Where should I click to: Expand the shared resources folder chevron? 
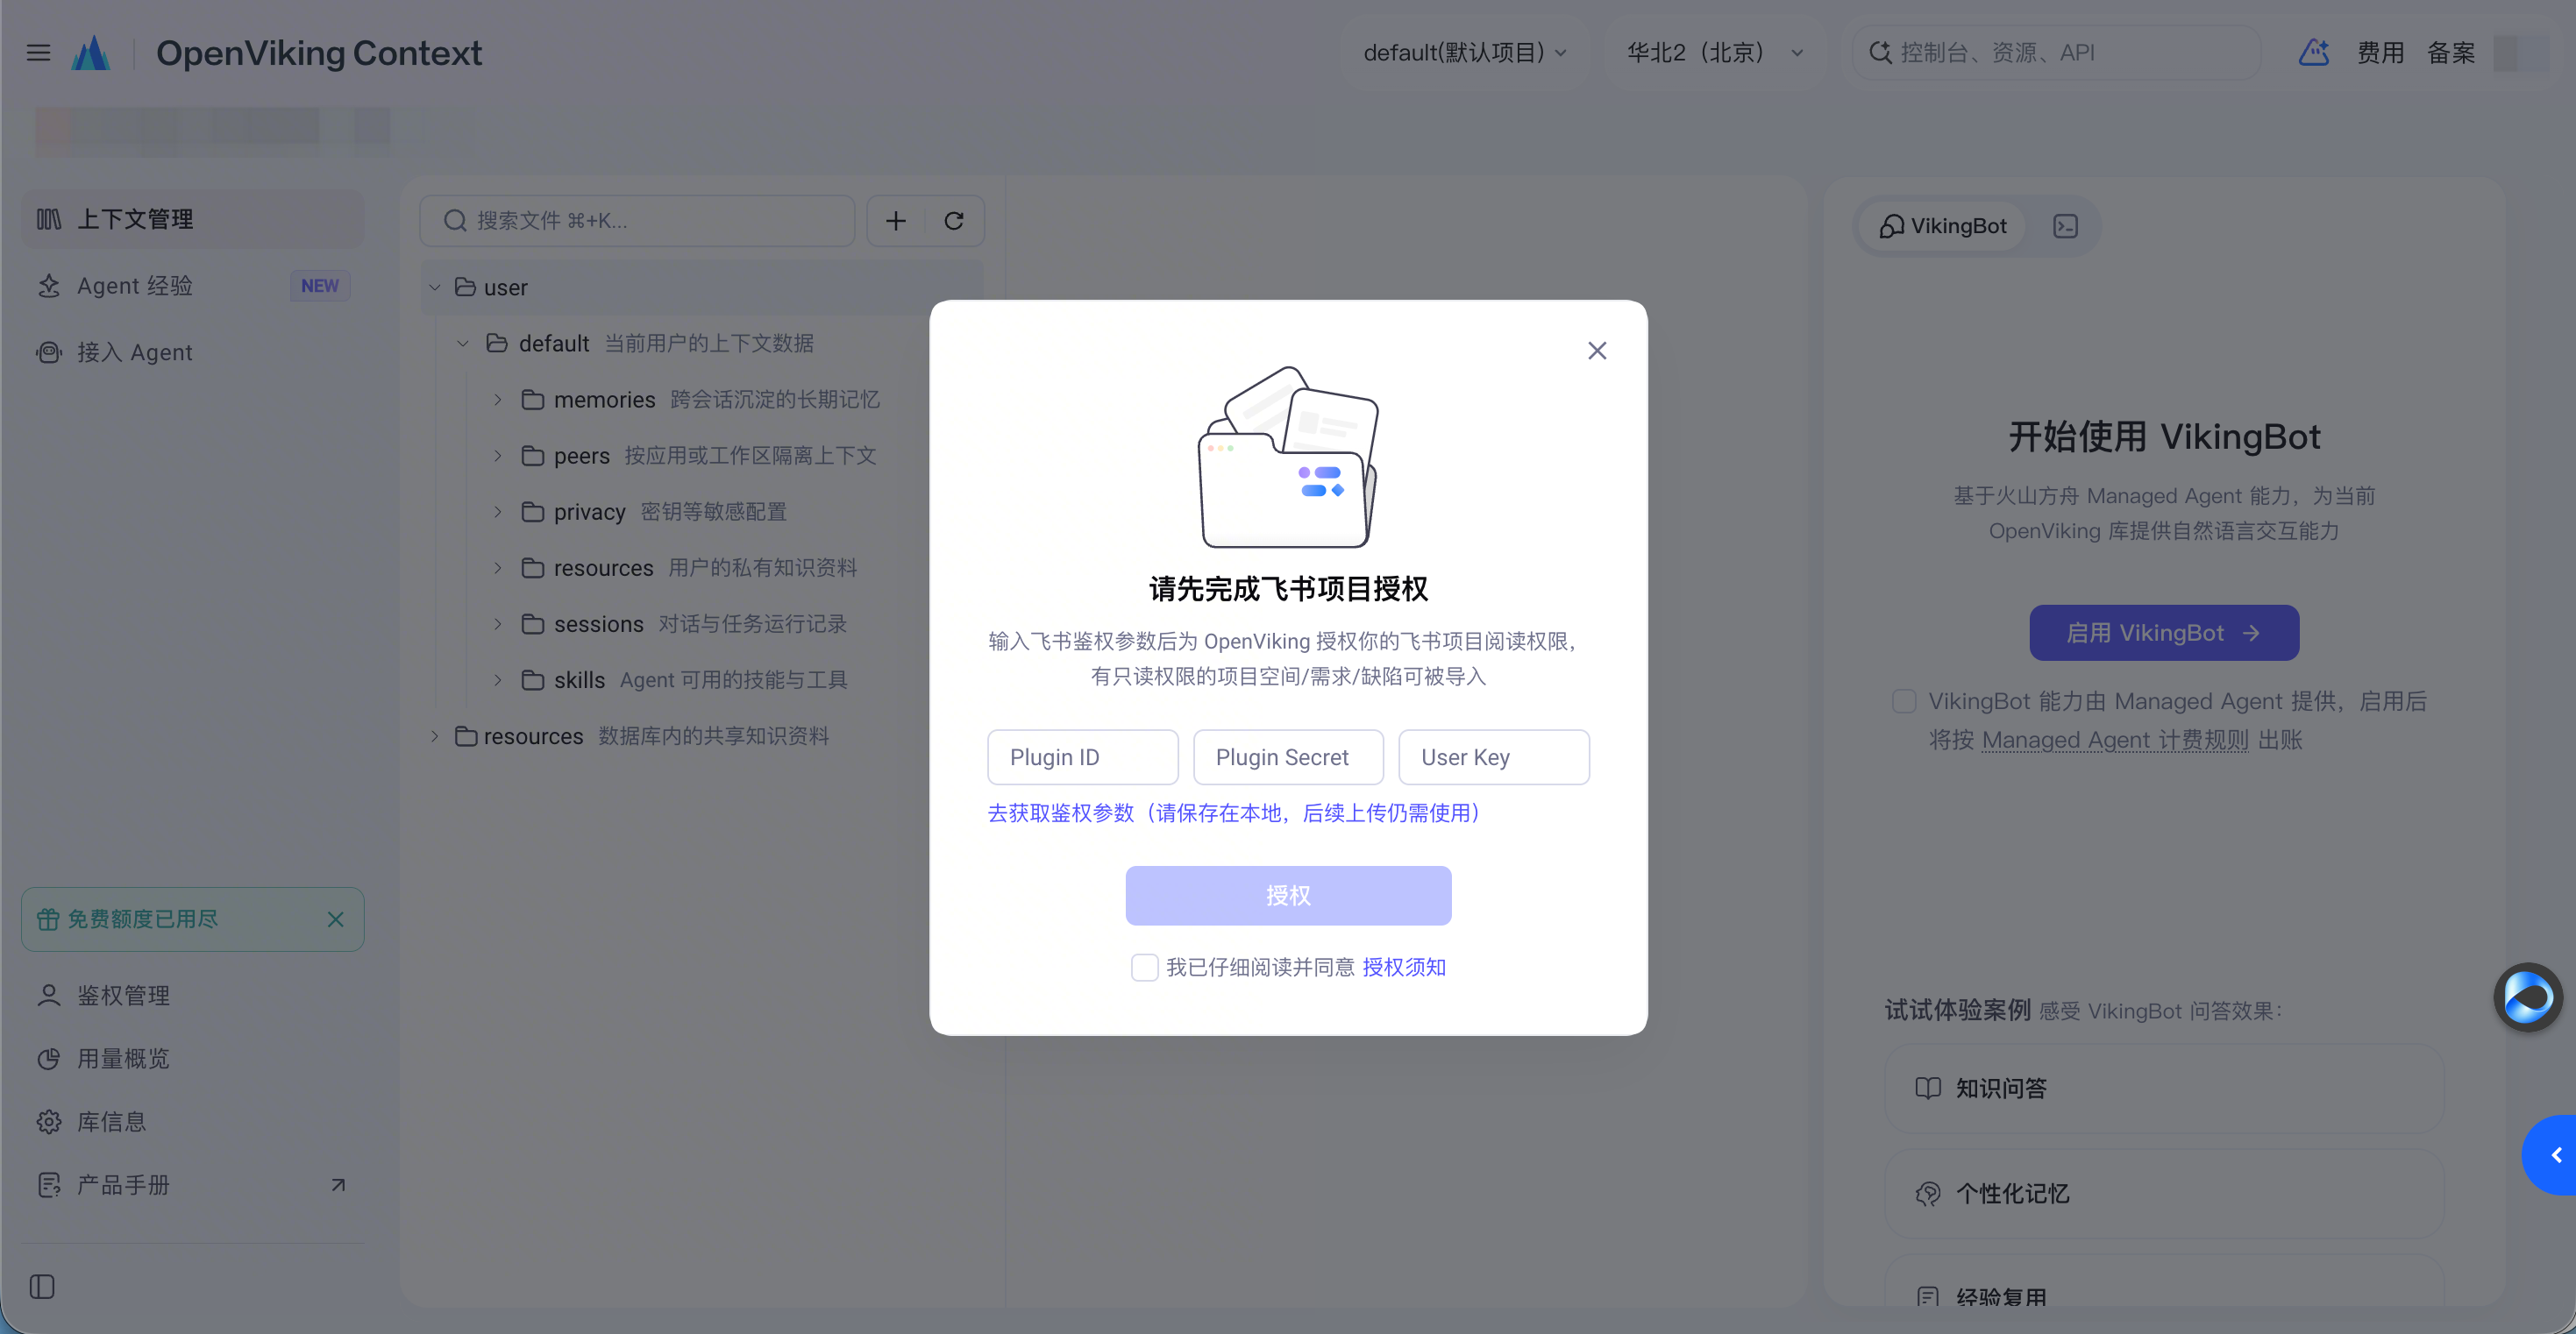click(435, 736)
